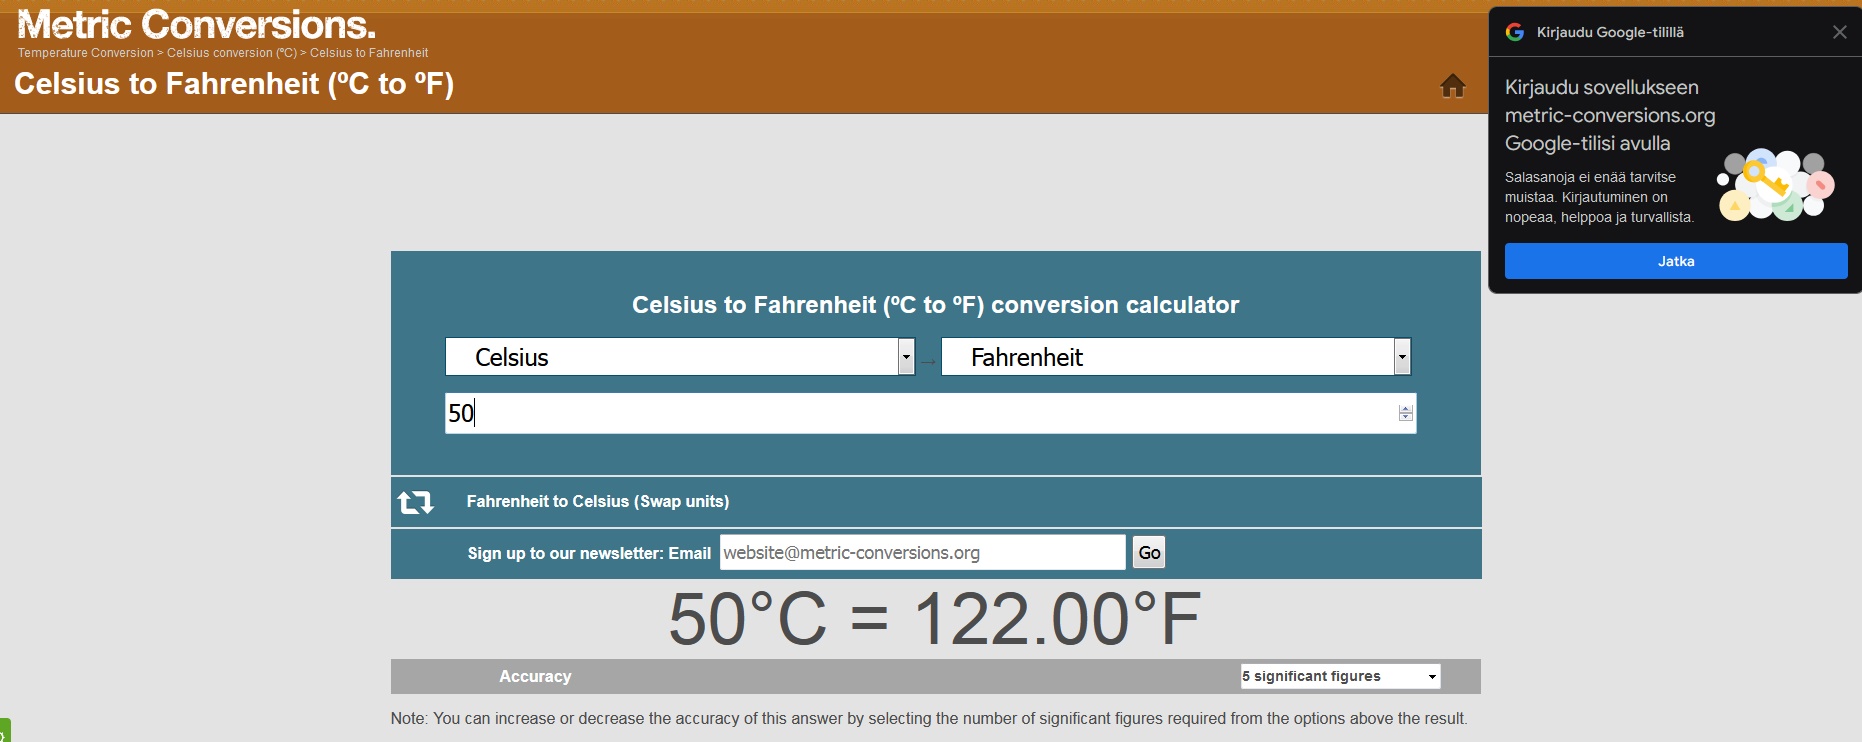This screenshot has height=742, width=1862.
Task: Click the Celsius to Fahrenheit page heading
Action: pyautogui.click(x=234, y=84)
